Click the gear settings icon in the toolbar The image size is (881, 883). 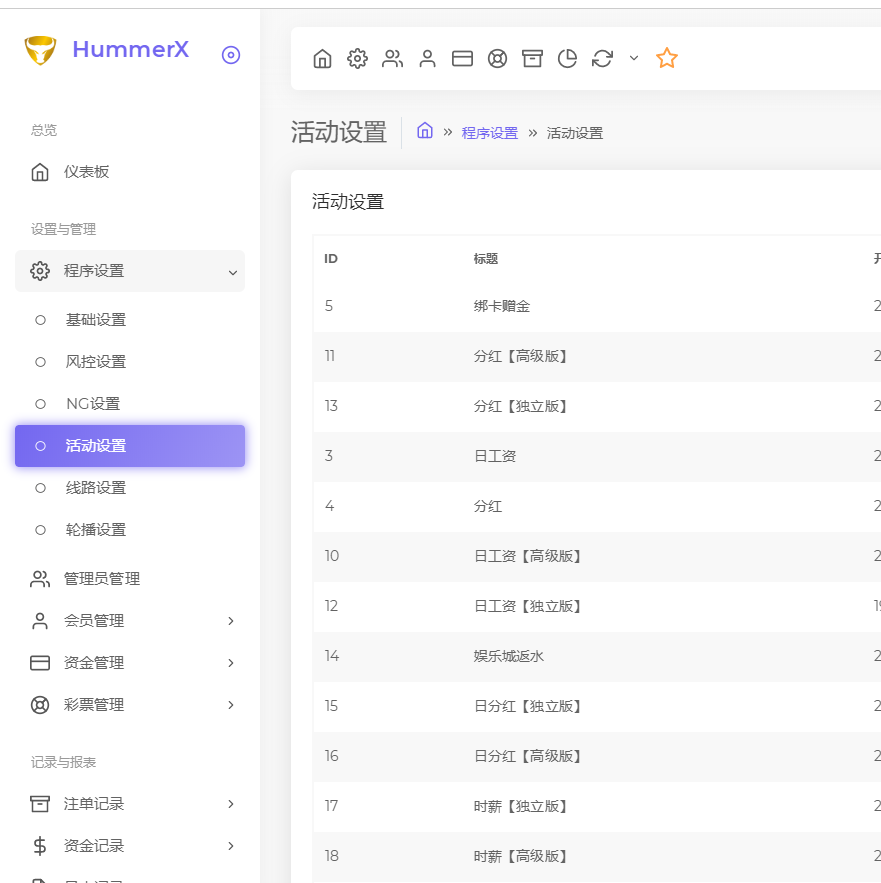357,58
